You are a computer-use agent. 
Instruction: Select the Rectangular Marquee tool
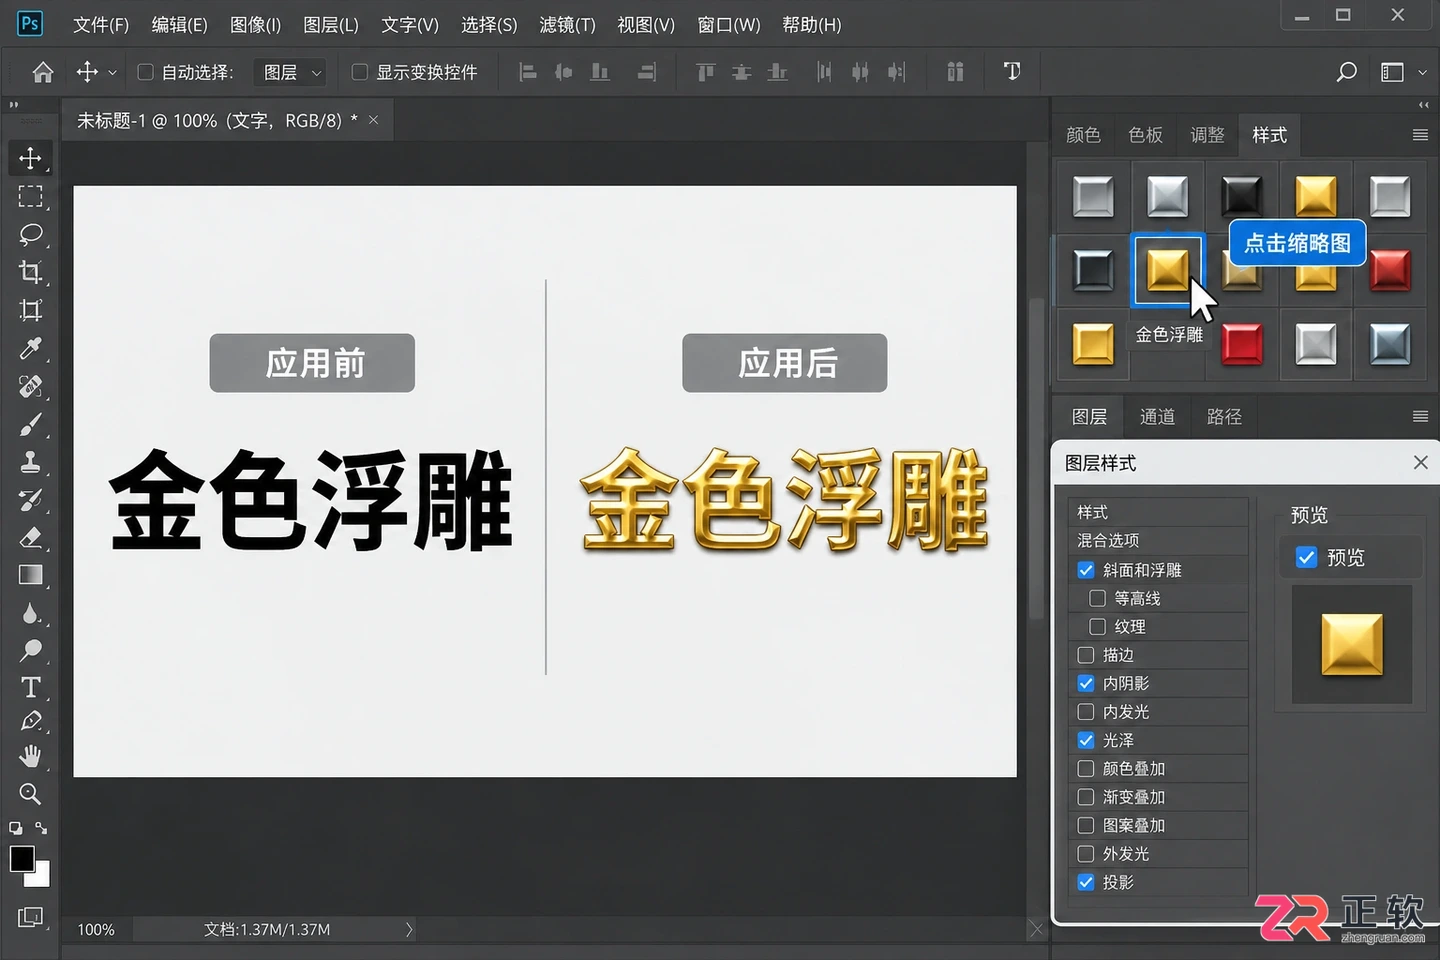[31, 196]
